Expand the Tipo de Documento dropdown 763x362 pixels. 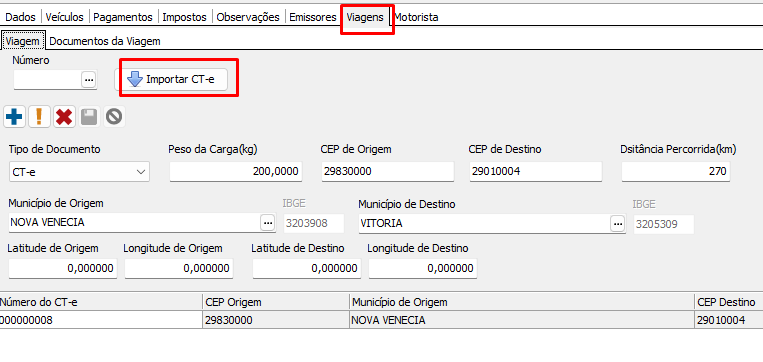[141, 172]
